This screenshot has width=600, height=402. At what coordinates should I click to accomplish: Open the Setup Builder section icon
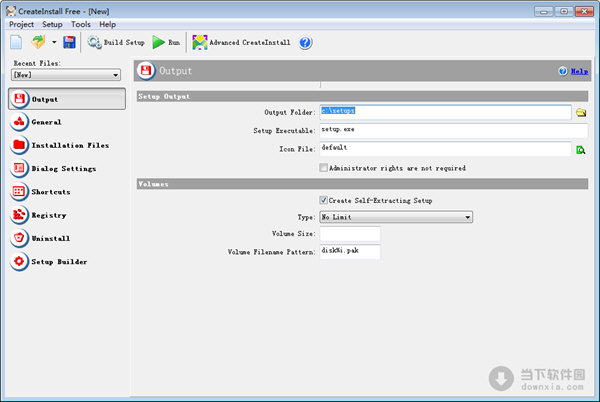pyautogui.click(x=19, y=262)
